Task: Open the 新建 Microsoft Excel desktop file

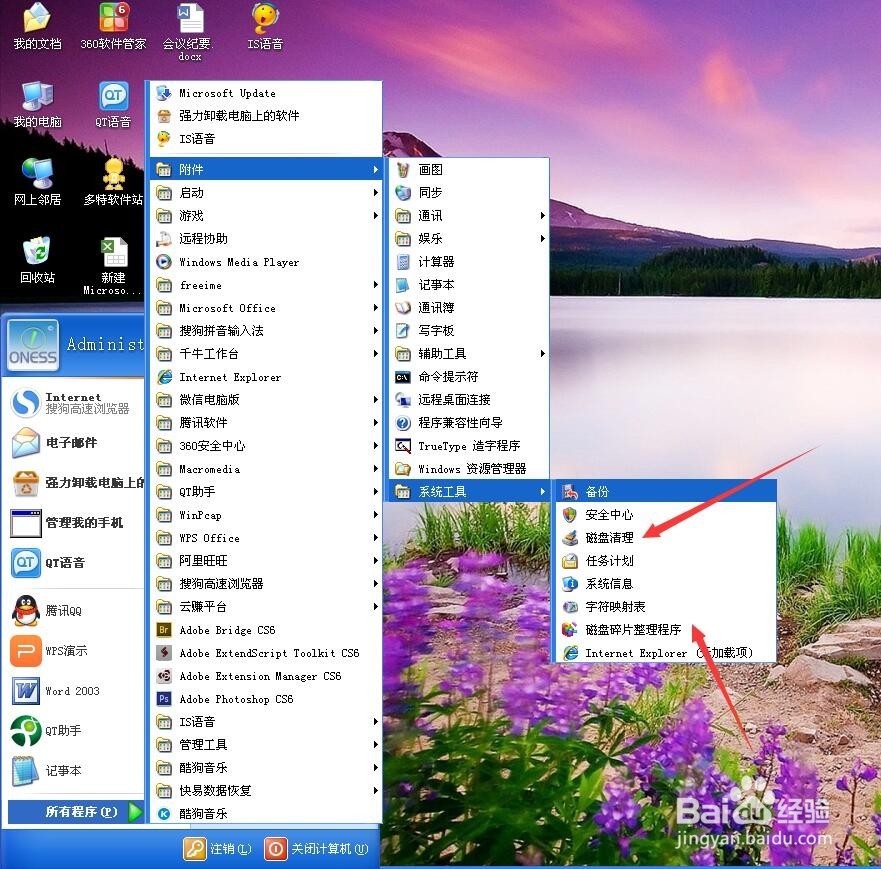Action: (113, 266)
